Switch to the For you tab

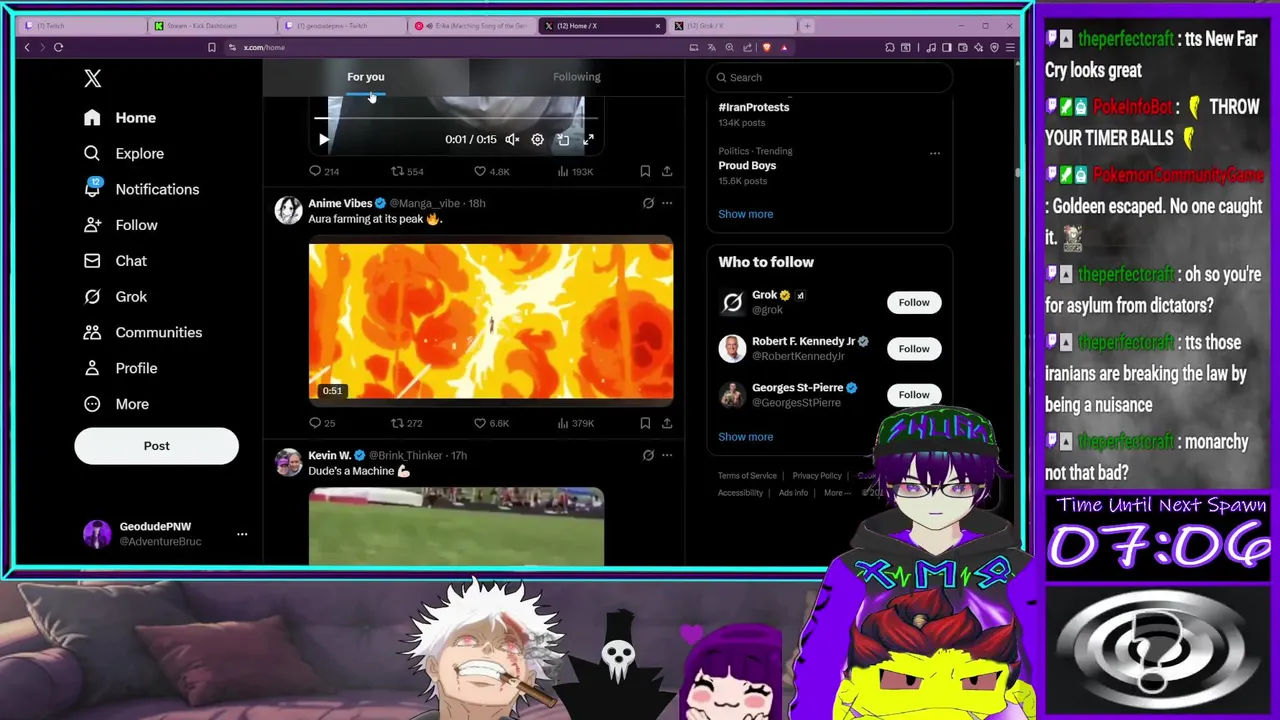366,77
